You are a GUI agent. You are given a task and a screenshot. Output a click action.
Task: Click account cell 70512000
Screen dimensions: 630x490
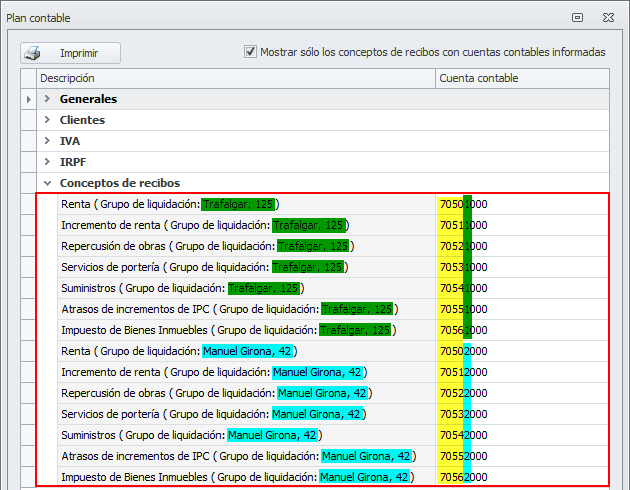point(522,372)
